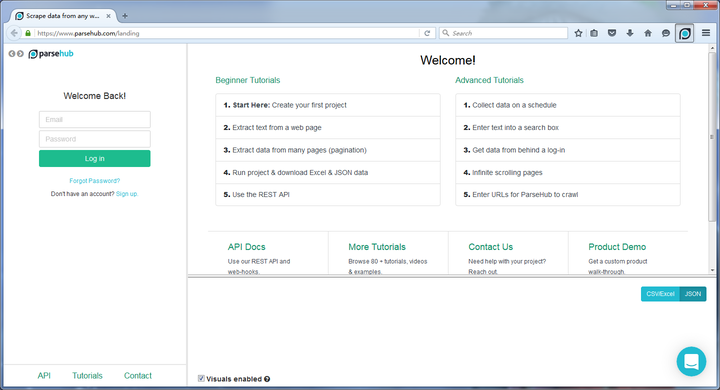
Task: Go to the Firefox Home icon
Action: [647, 33]
